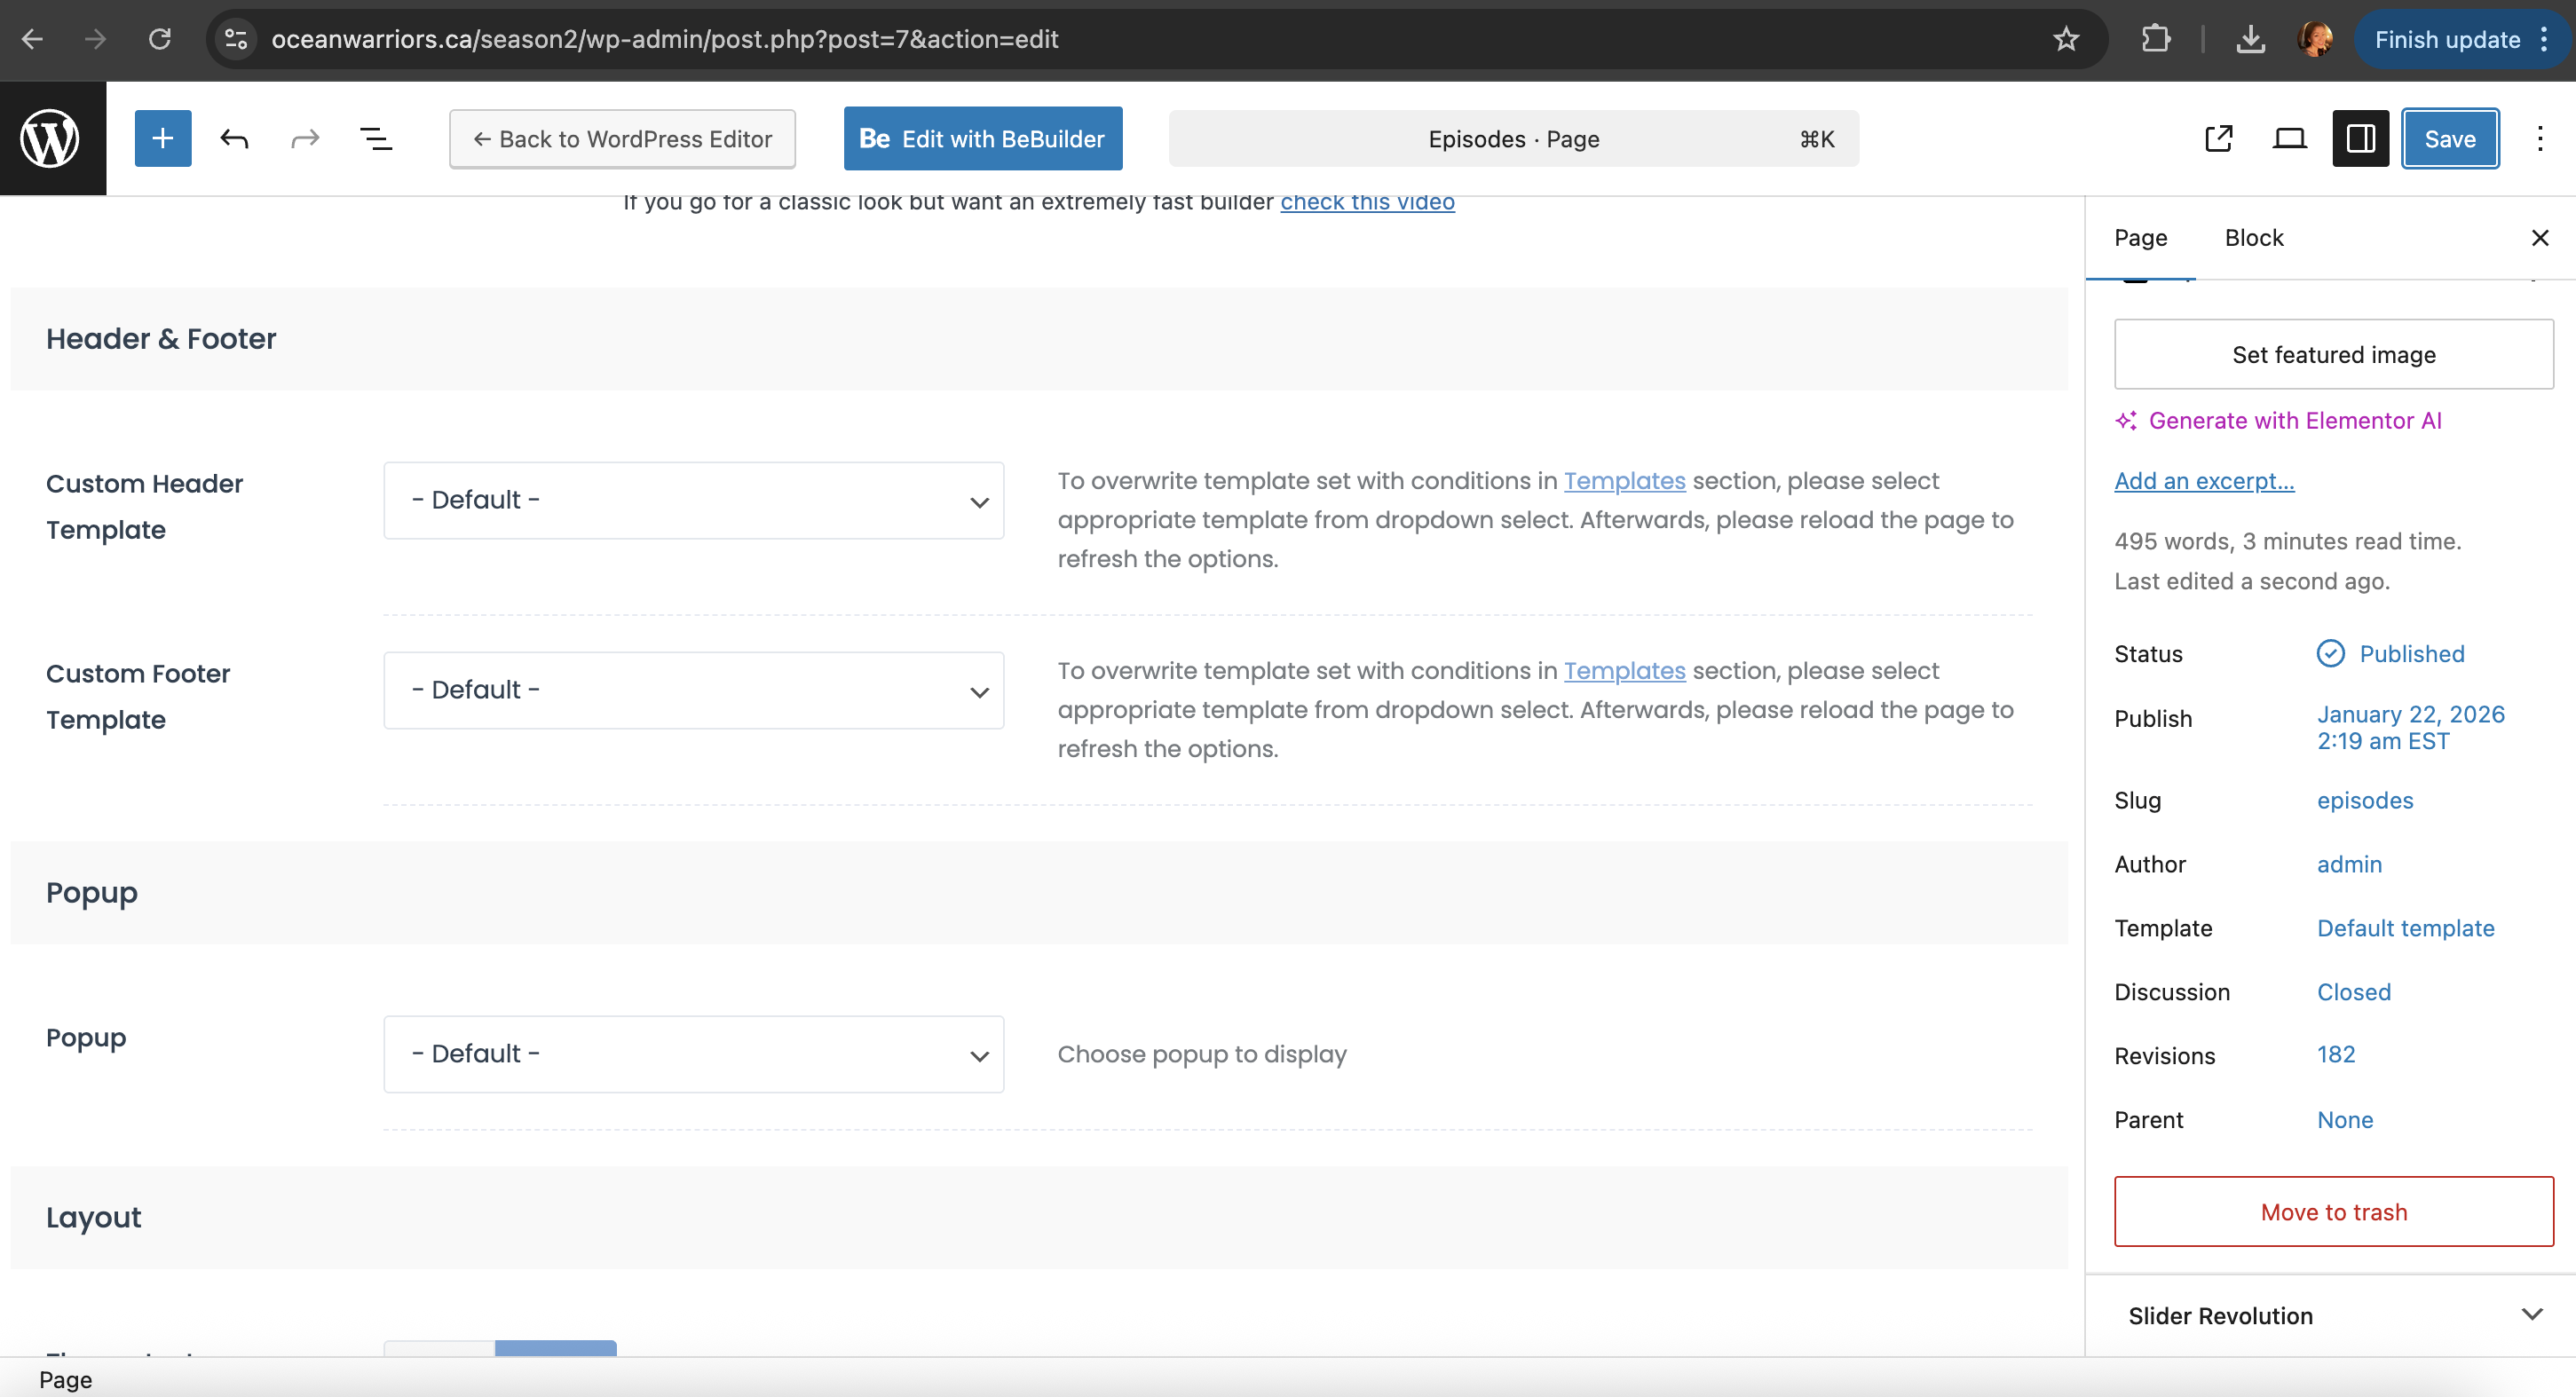Screen dimensions: 2576x1397
Task: Click the desktop preview device icon
Action: pyautogui.click(x=2289, y=138)
